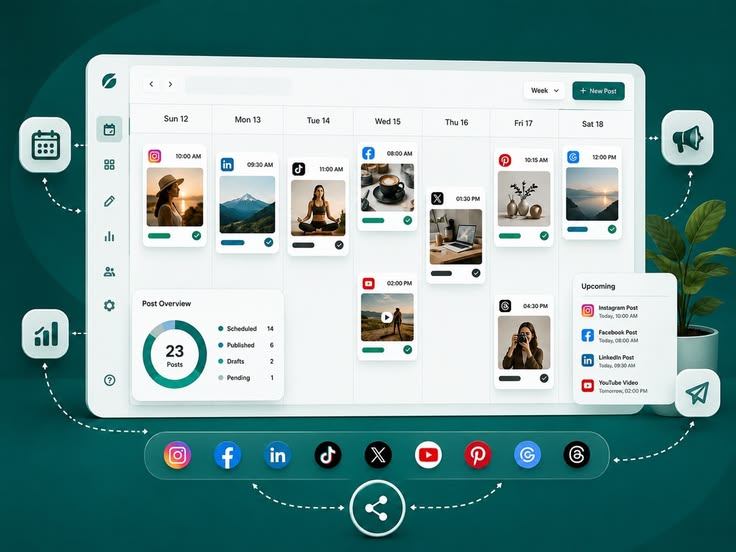Select the blue G icon in network bar

pos(527,455)
